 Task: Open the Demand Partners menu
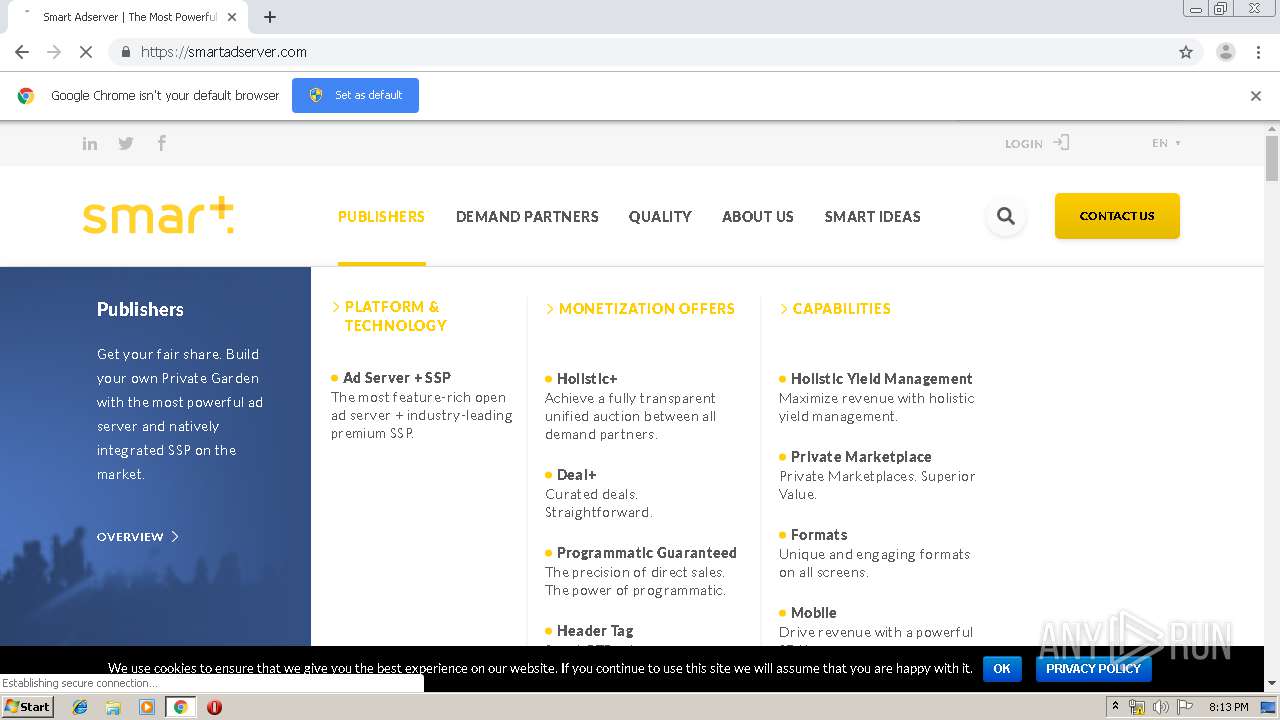pyautogui.click(x=527, y=216)
